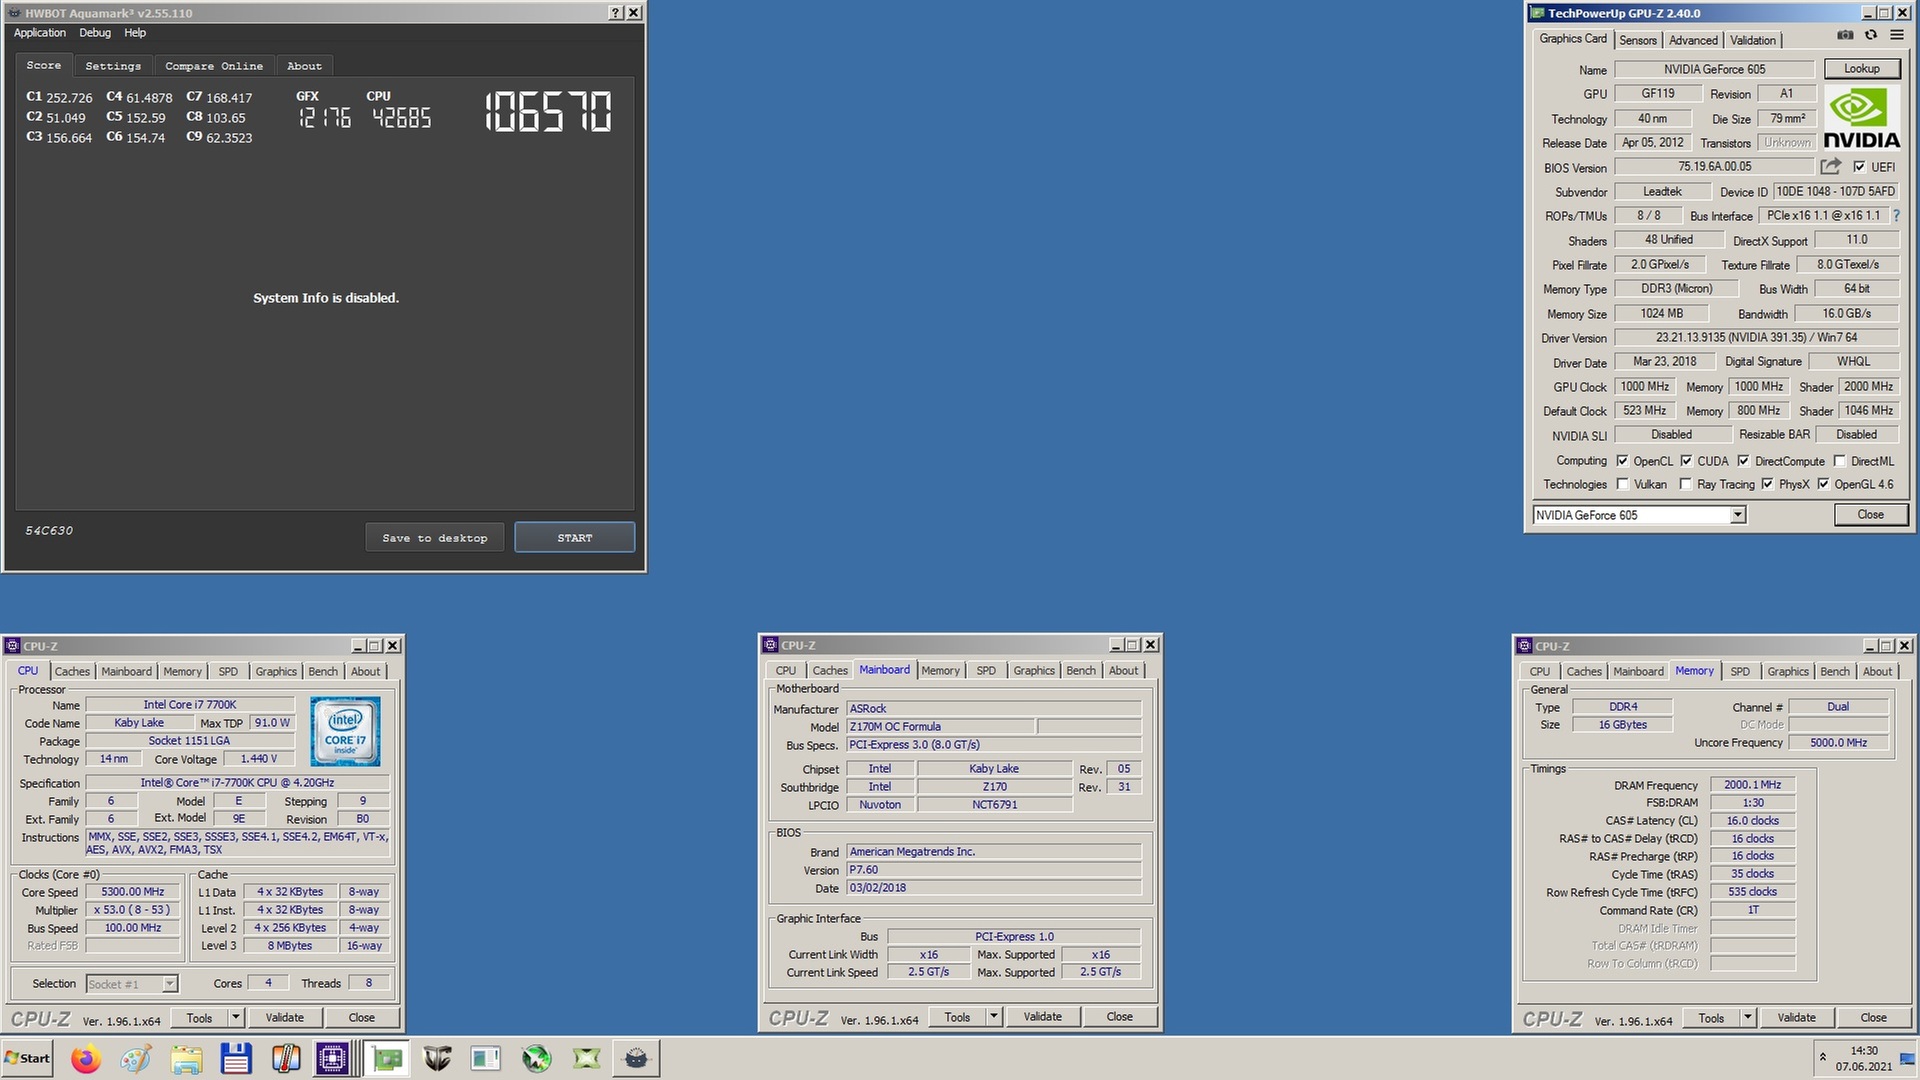Switch to Aquamark Settings tab
This screenshot has width=1920, height=1080.
[x=113, y=66]
